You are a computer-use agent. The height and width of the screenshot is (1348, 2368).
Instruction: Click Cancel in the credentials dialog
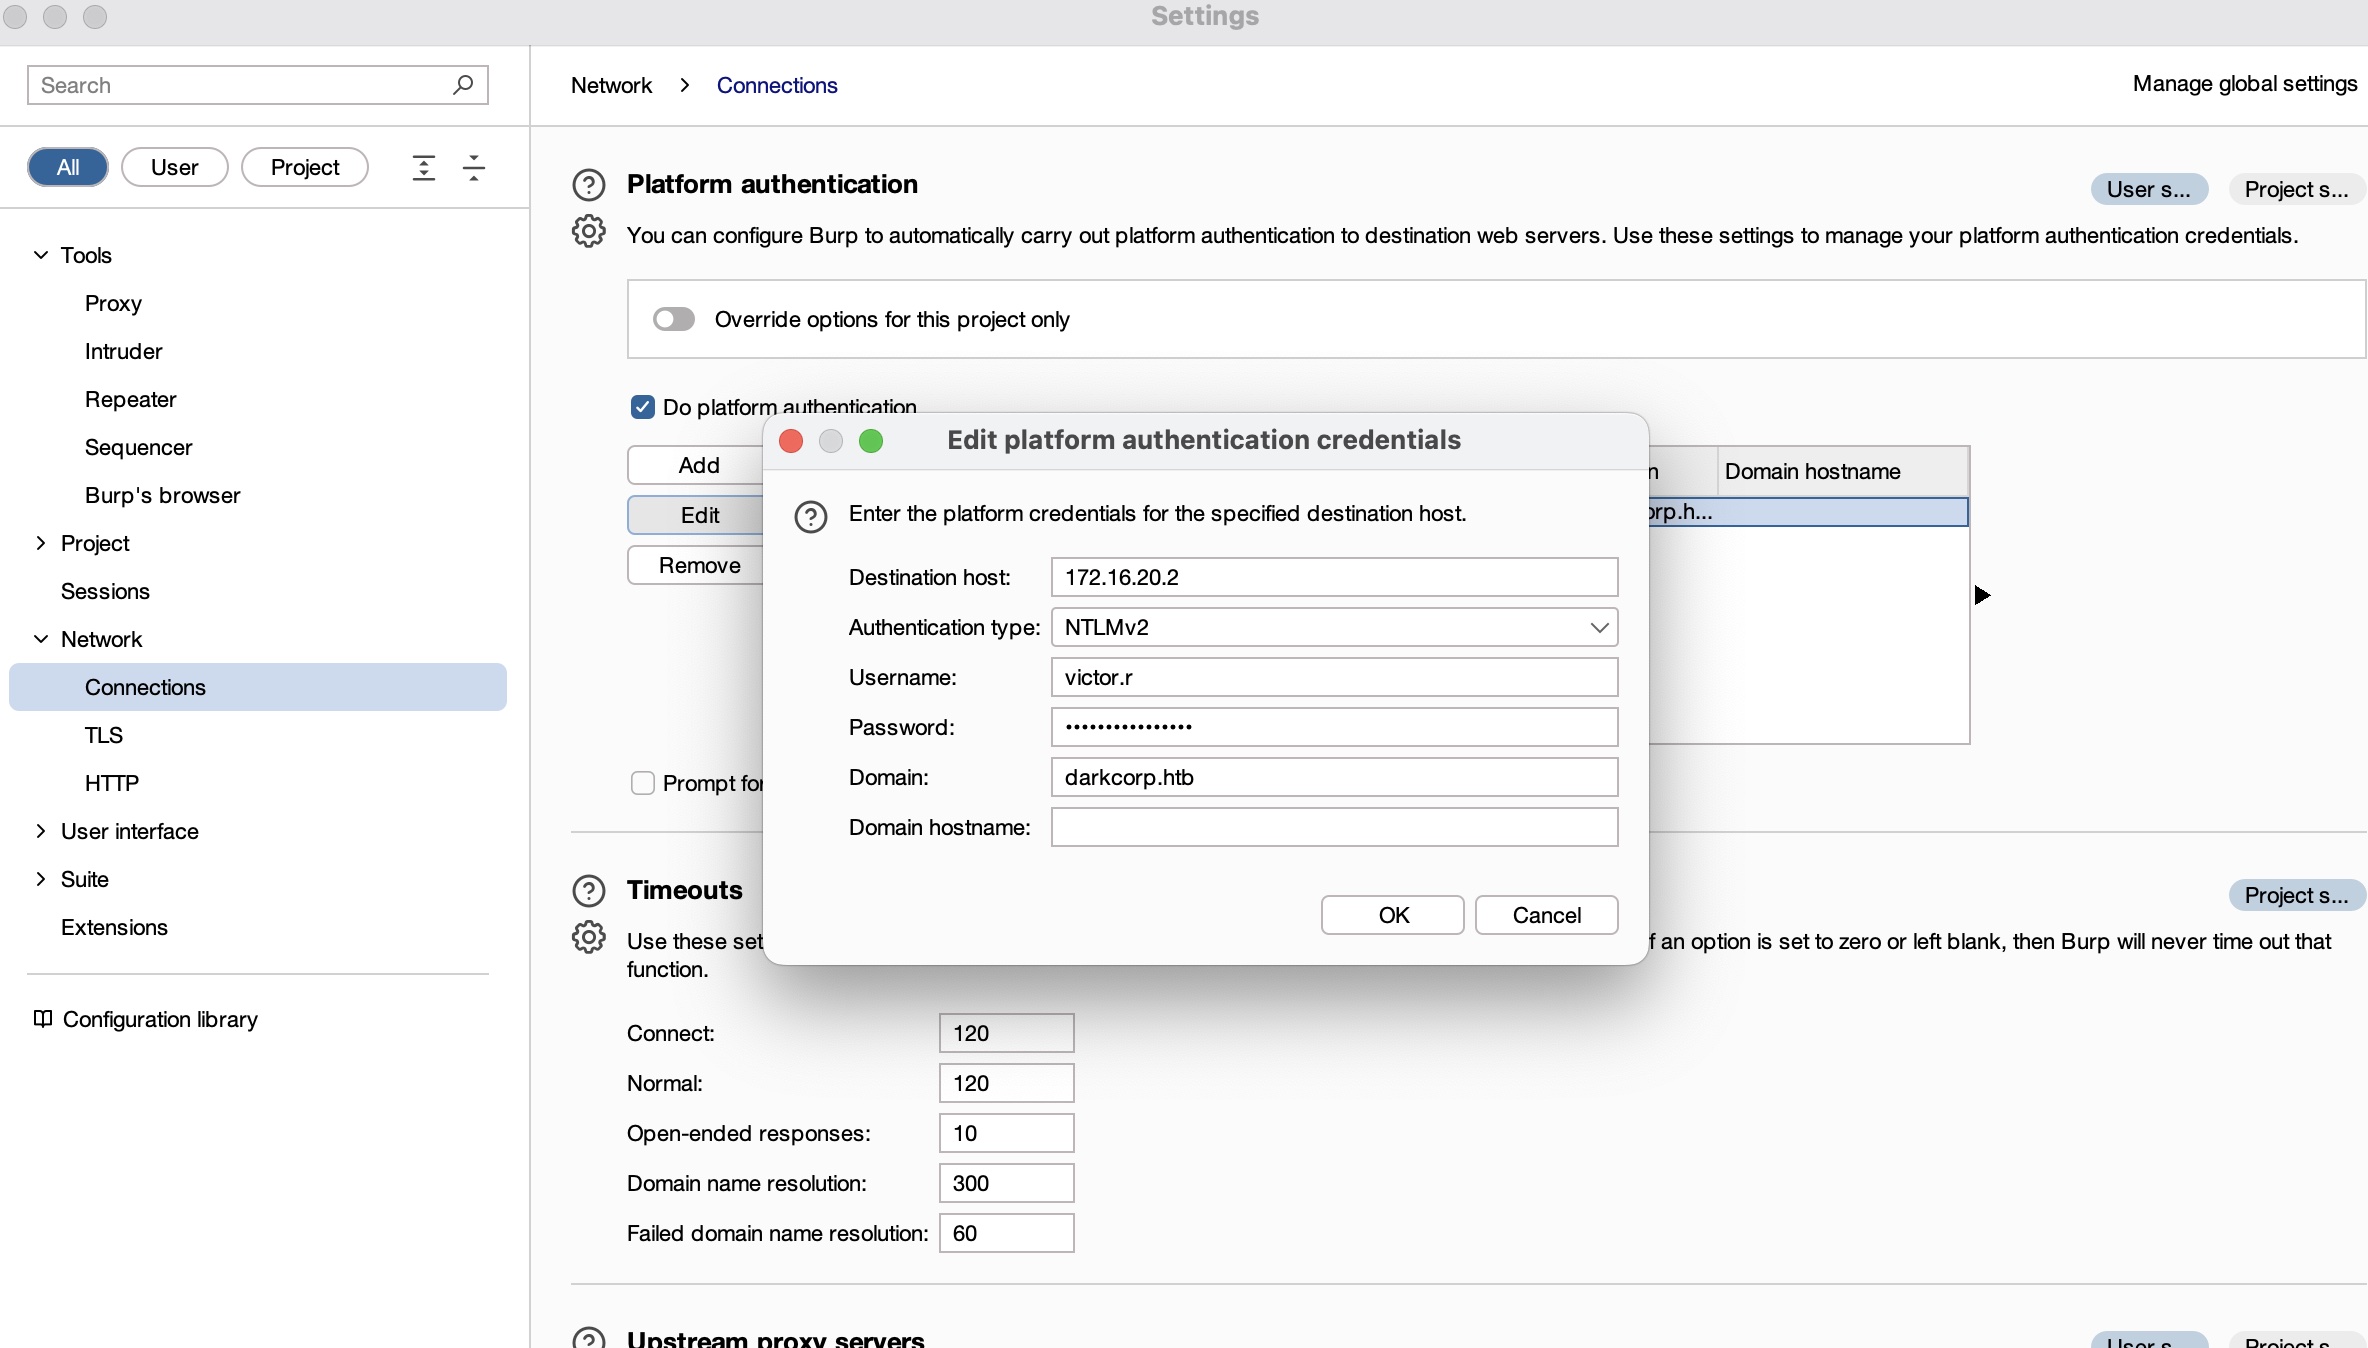(x=1546, y=915)
